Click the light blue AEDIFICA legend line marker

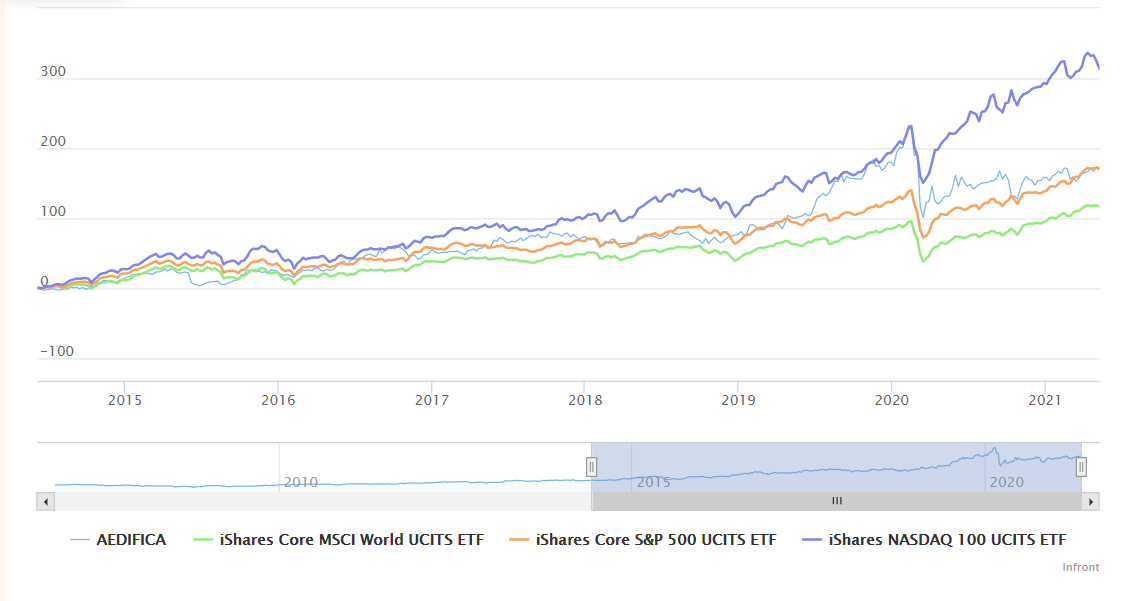[79, 539]
